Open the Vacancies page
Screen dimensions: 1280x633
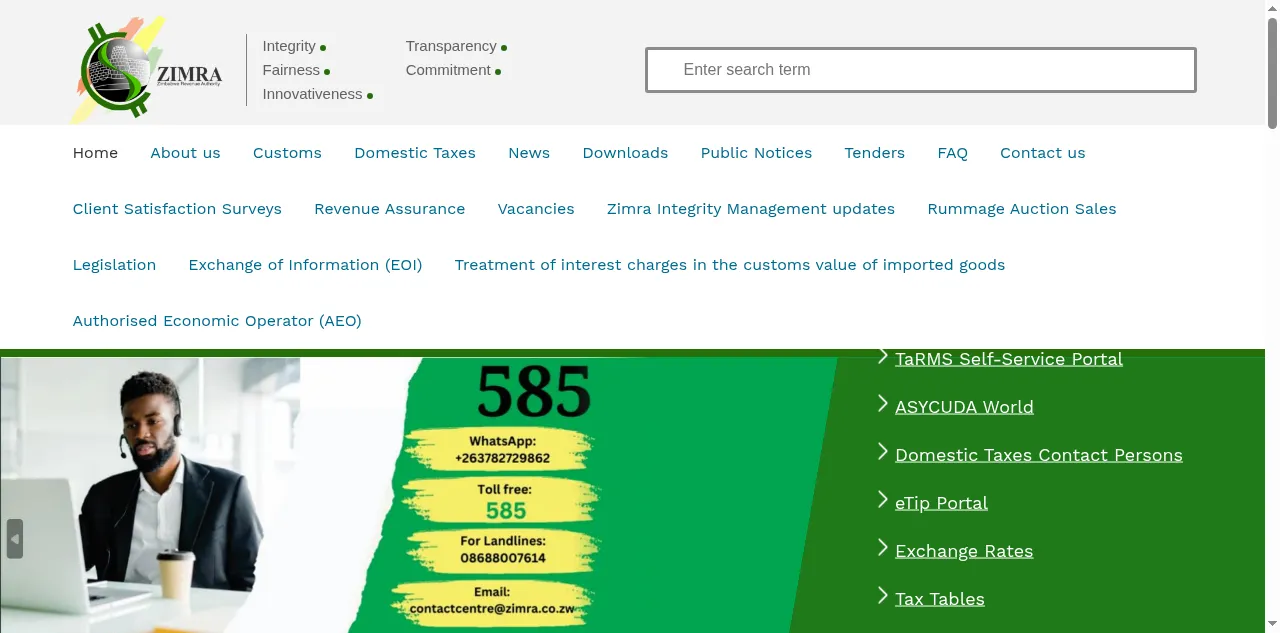tap(536, 209)
